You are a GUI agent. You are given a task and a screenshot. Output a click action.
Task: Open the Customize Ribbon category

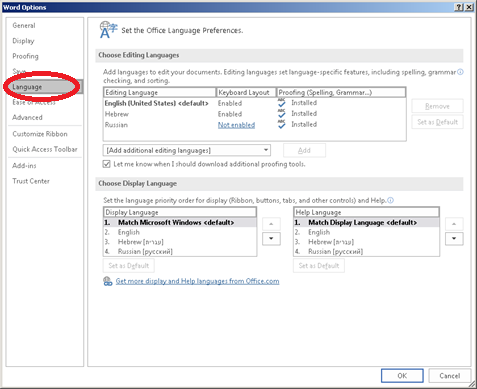click(40, 134)
